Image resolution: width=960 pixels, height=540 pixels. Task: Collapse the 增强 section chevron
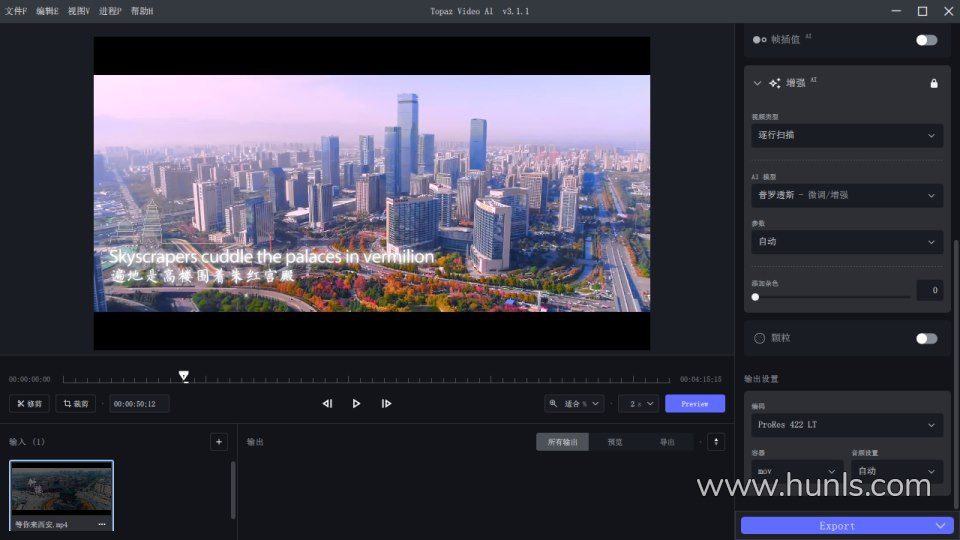[x=757, y=83]
